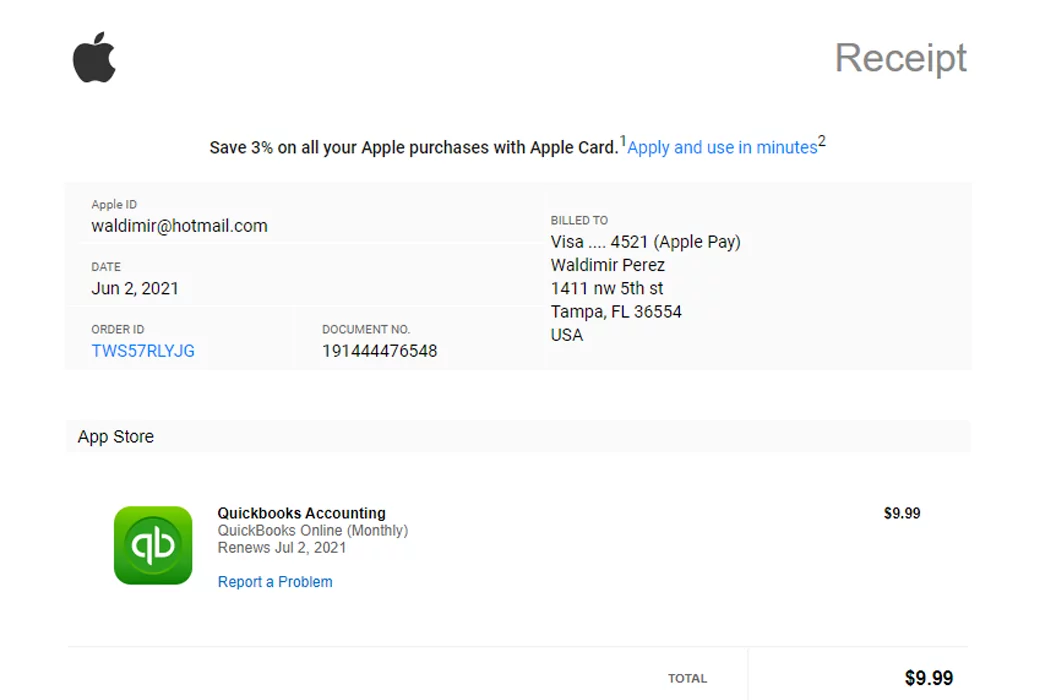Click the Apple logo icon
1040x700 pixels.
(94, 57)
